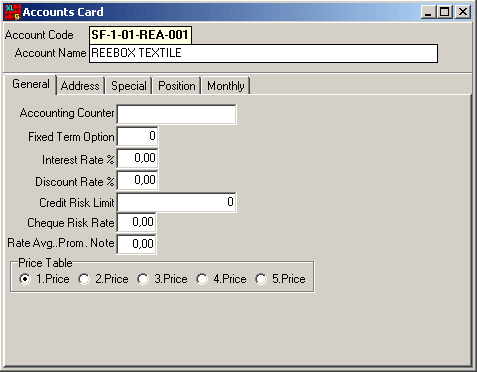Click the Interest Rate % field
The width and height of the screenshot is (477, 372).
[137, 158]
